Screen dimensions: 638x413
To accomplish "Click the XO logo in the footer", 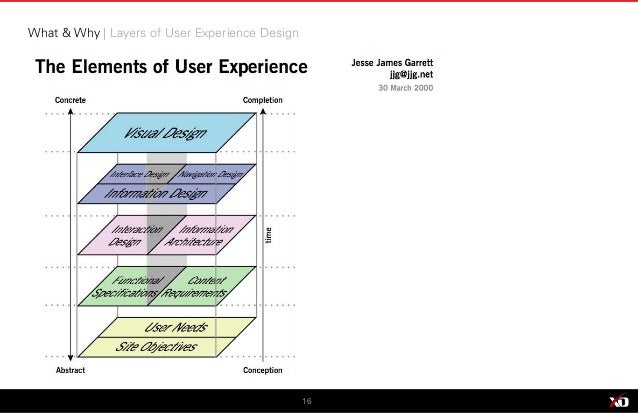I will click(x=619, y=401).
